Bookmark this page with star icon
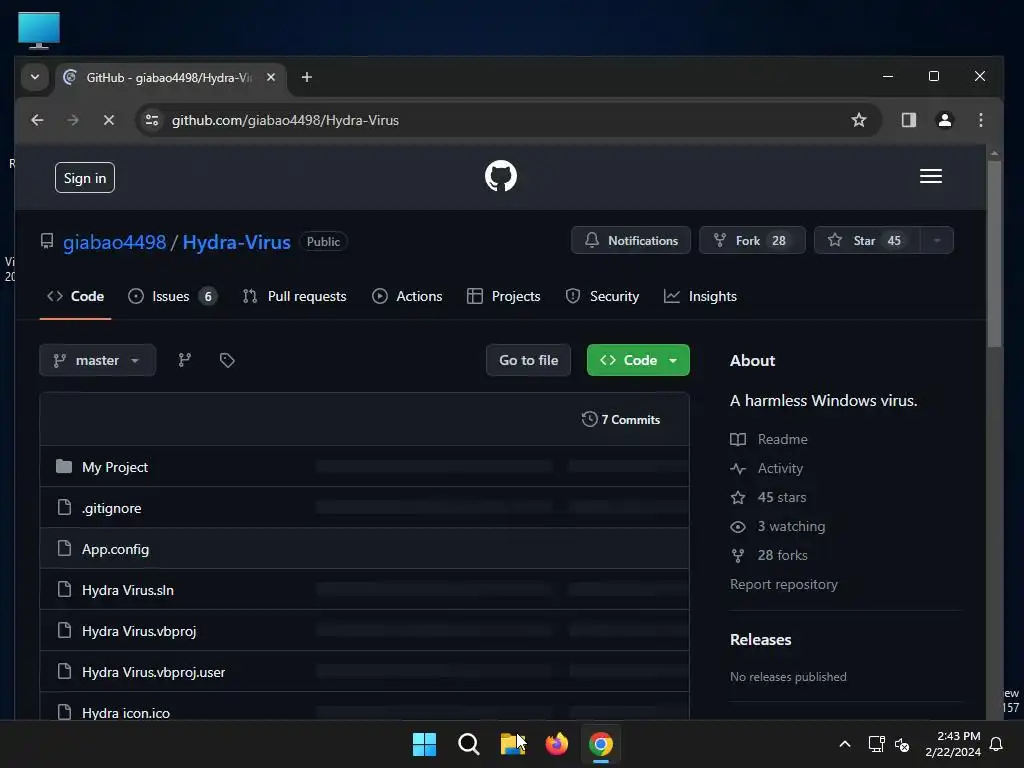1024x768 pixels. (x=859, y=120)
